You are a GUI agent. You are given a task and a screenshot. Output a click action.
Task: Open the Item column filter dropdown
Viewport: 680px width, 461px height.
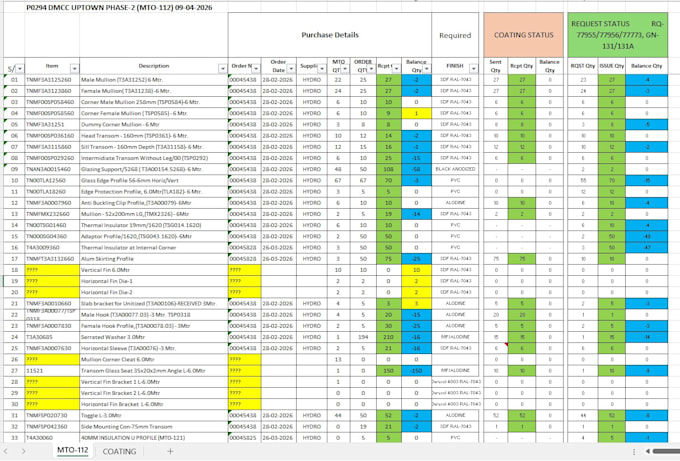click(75, 69)
